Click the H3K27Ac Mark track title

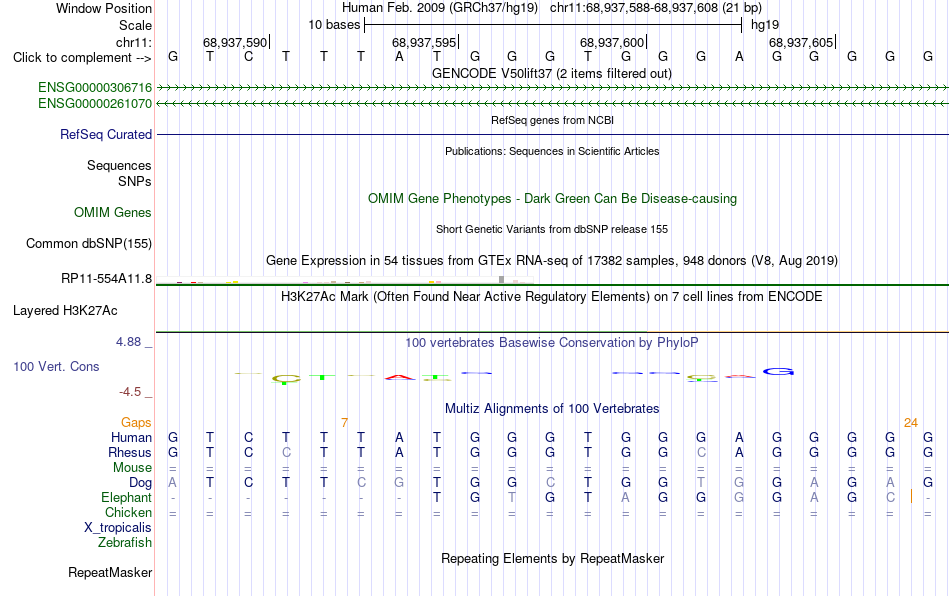(x=552, y=297)
